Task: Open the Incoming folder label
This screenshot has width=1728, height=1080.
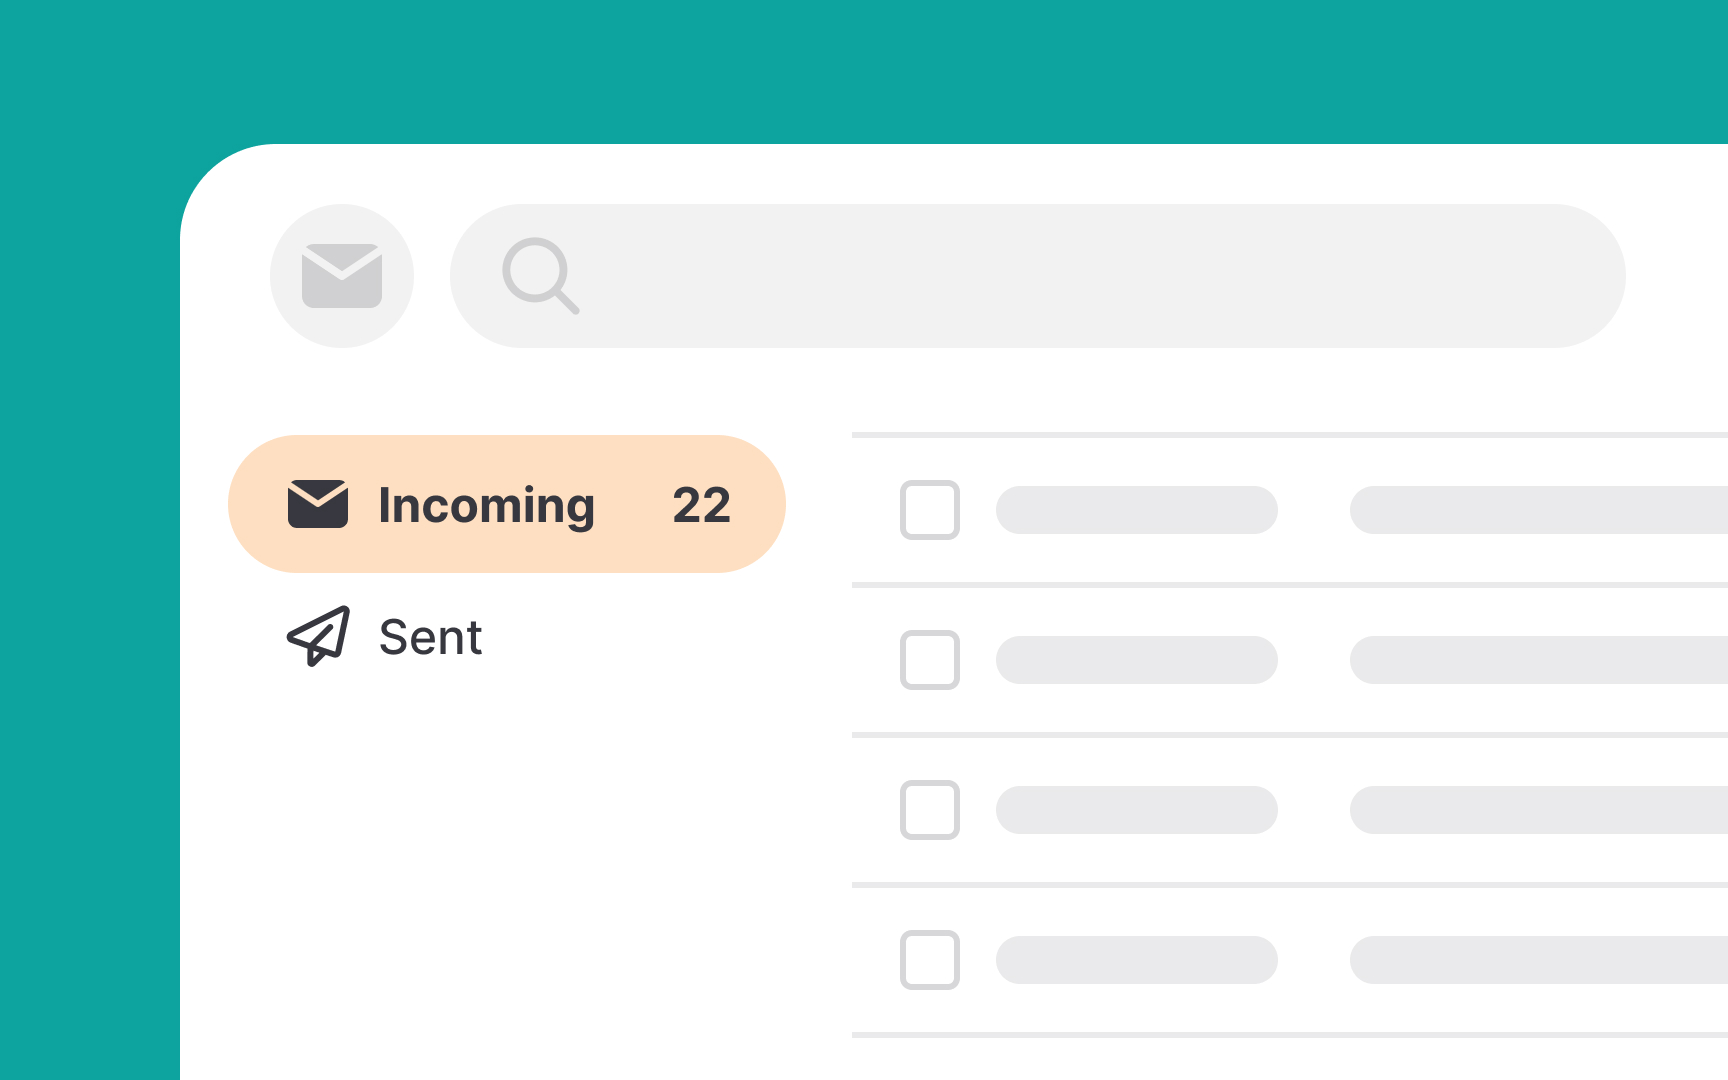Action: click(x=487, y=505)
